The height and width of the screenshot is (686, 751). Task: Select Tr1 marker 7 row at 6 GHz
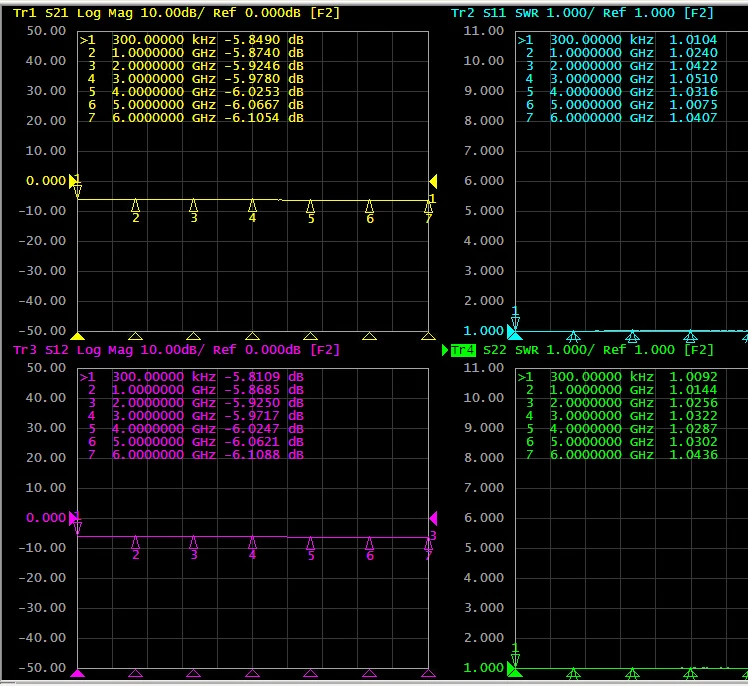195,118
